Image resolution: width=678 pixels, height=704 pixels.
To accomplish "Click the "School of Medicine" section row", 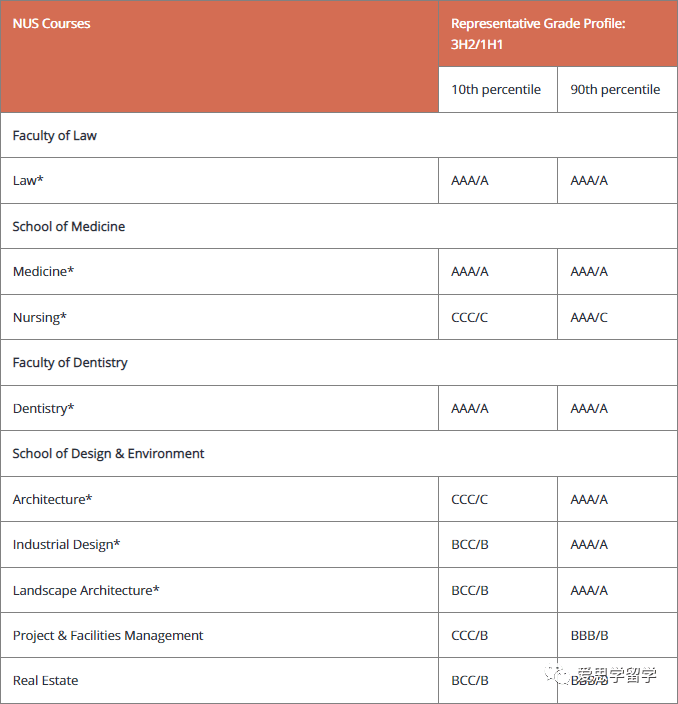I will 339,226.
